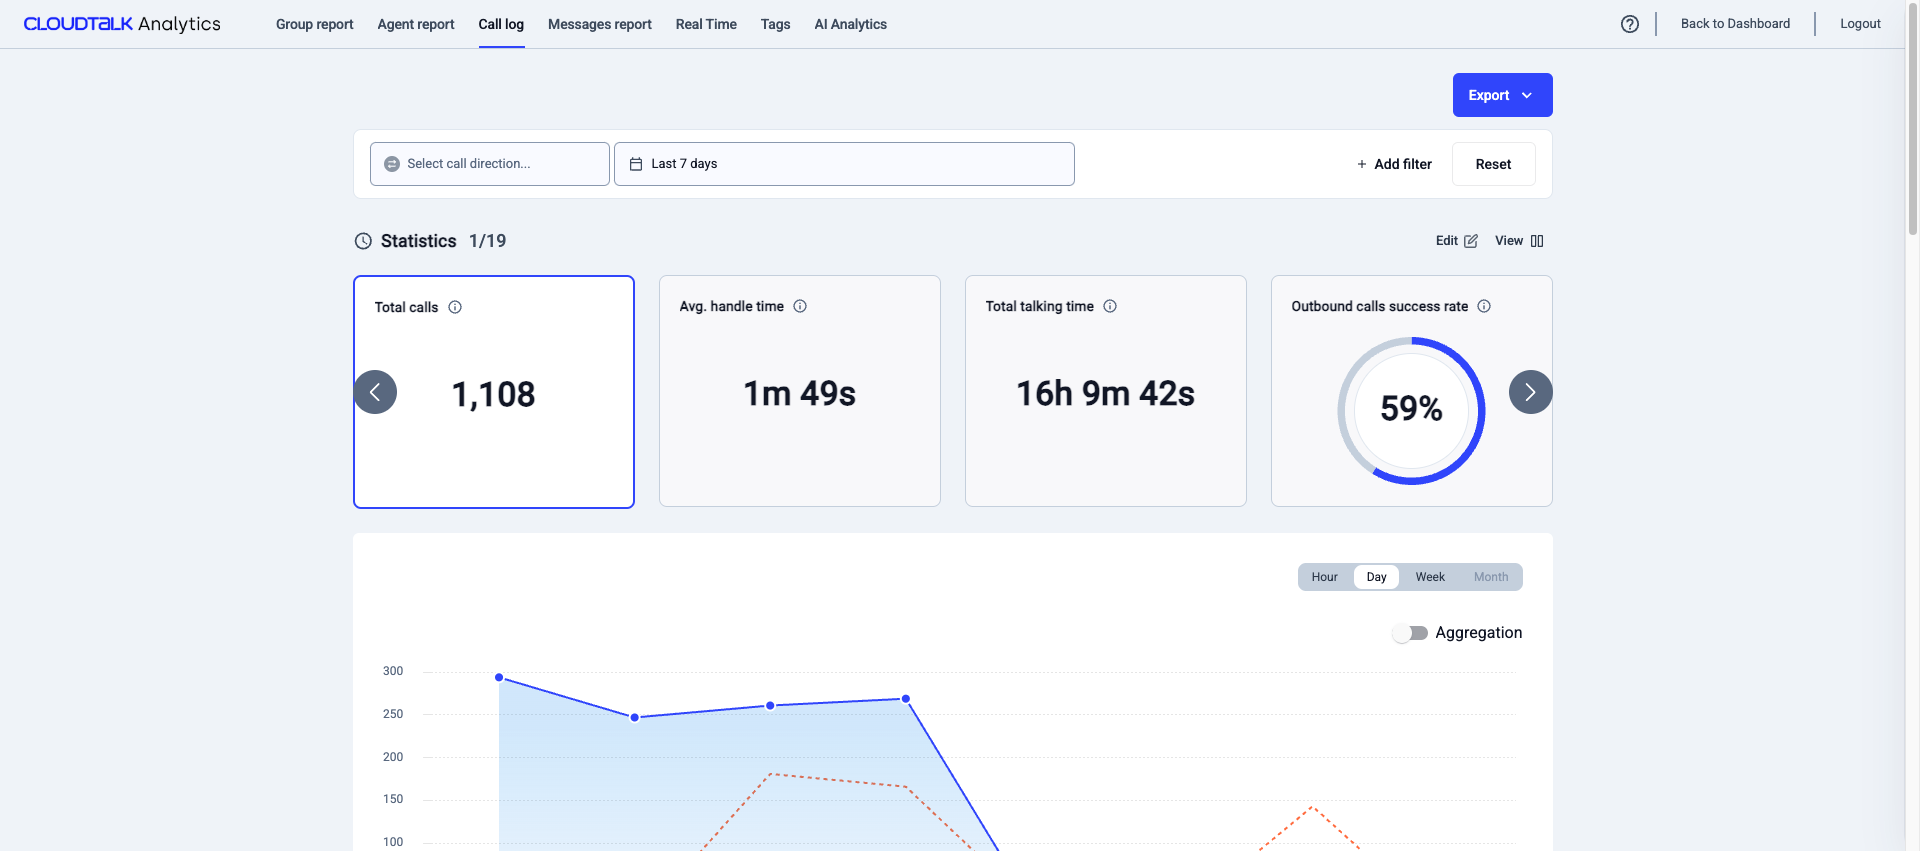Click the fourth chart point, the last one at its peak
This screenshot has width=1920, height=851.
coord(906,699)
